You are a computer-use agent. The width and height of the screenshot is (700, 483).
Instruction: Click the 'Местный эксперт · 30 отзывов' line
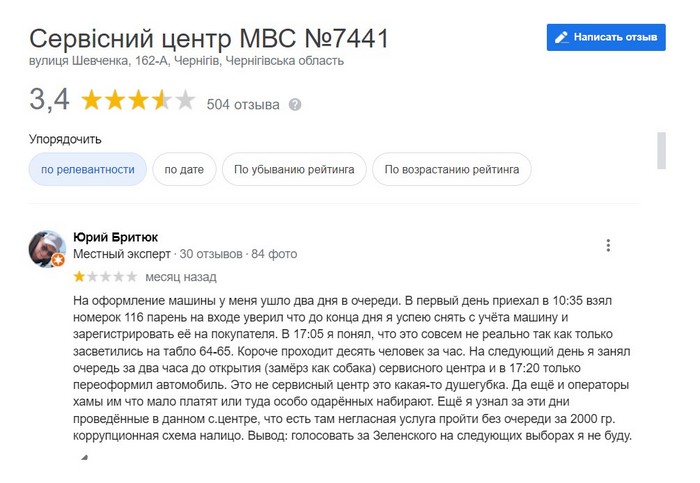(x=152, y=256)
